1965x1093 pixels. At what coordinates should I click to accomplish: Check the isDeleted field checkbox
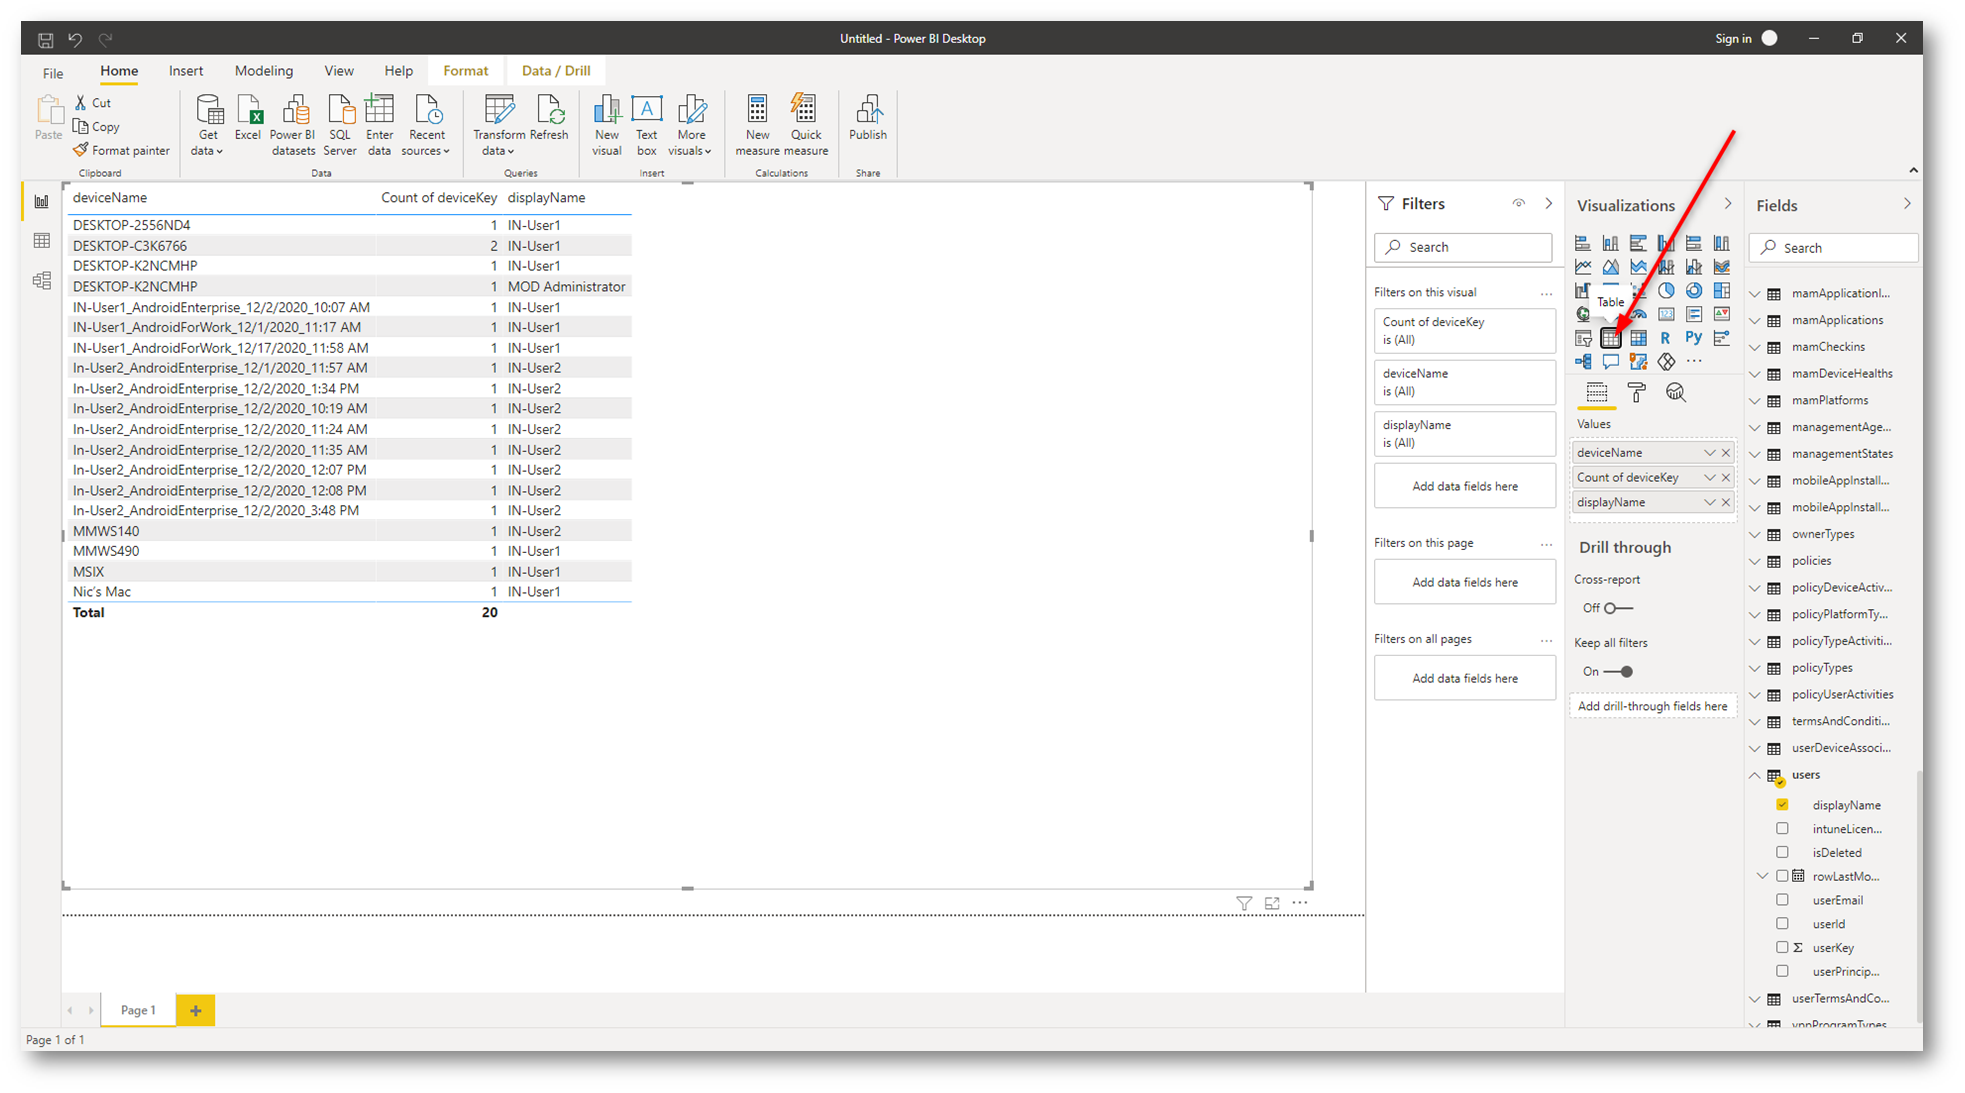1782,852
